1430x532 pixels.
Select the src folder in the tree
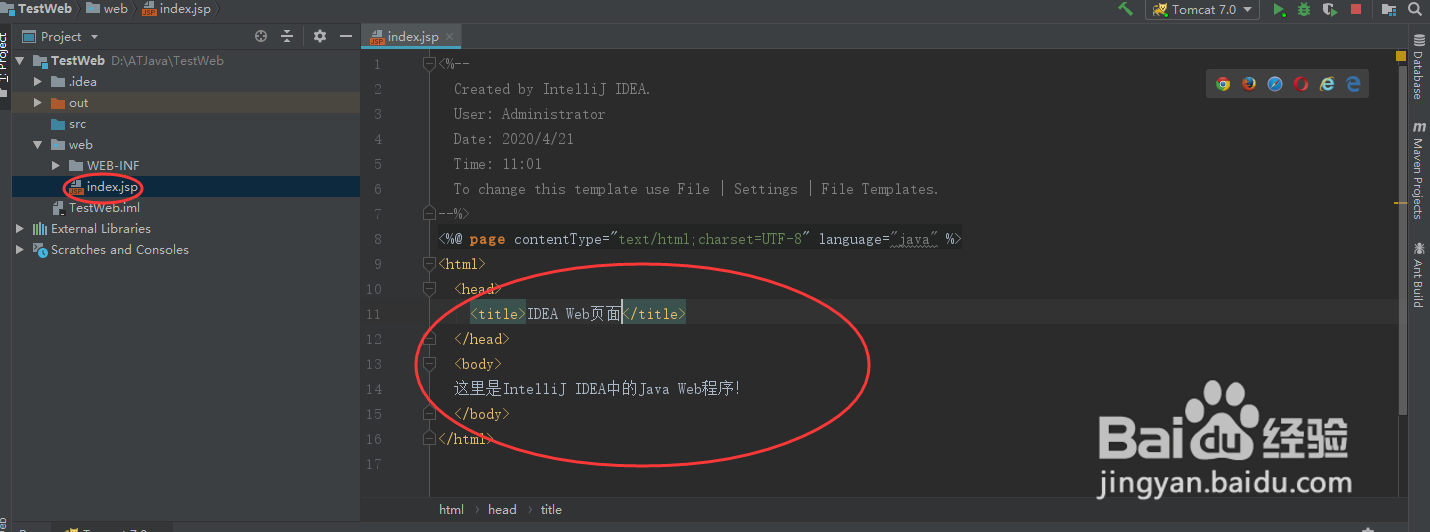coord(186,123)
